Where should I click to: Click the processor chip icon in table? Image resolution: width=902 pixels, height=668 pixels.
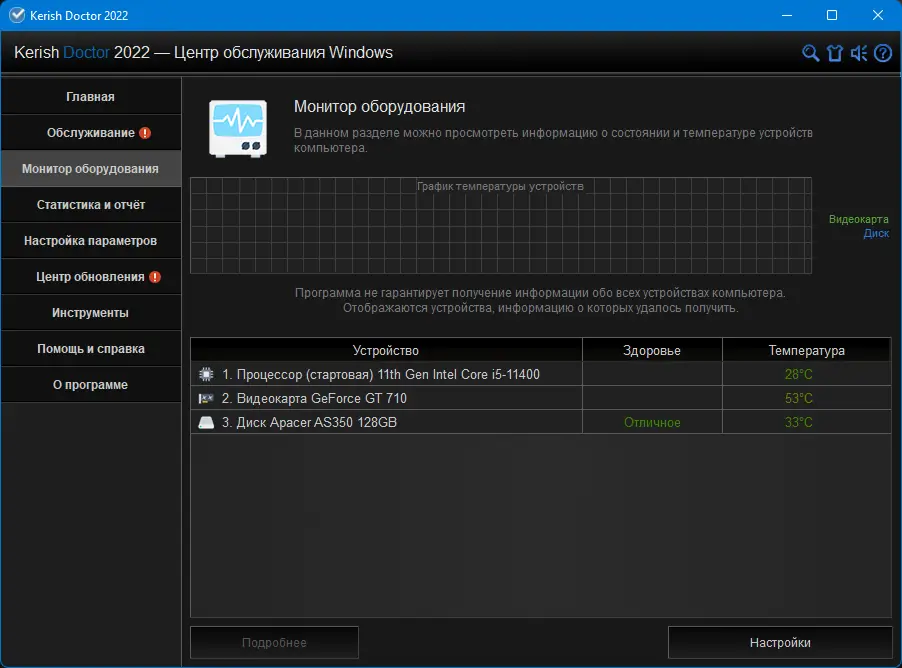206,375
